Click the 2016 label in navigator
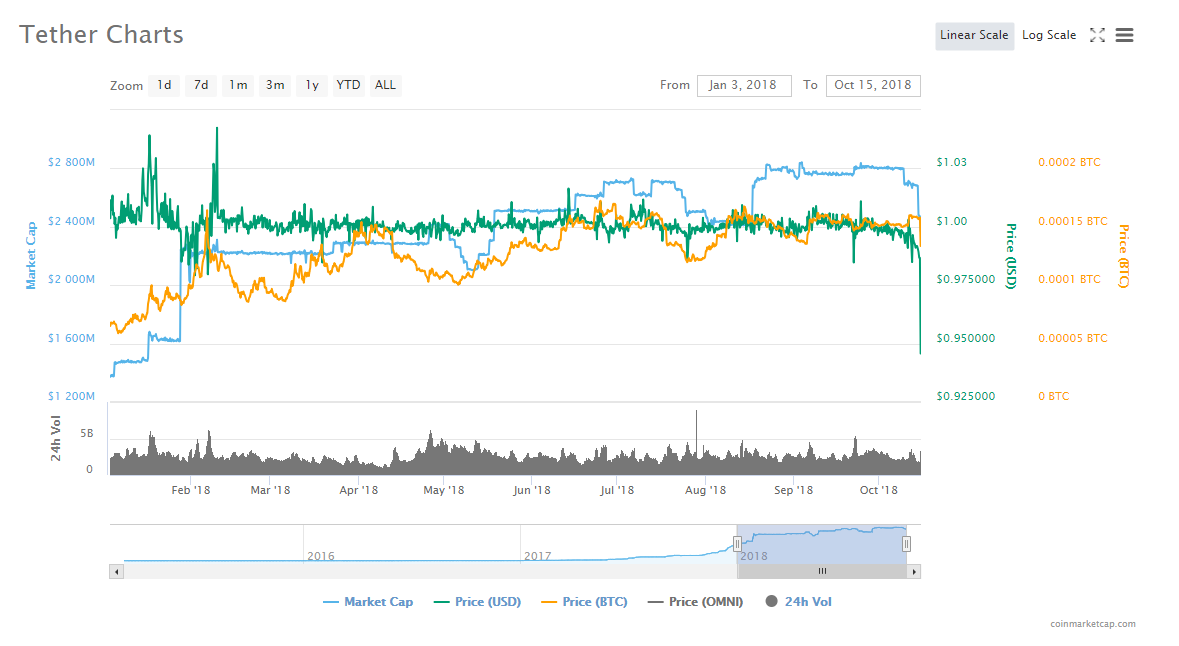This screenshot has height=646, width=1179. [x=320, y=556]
